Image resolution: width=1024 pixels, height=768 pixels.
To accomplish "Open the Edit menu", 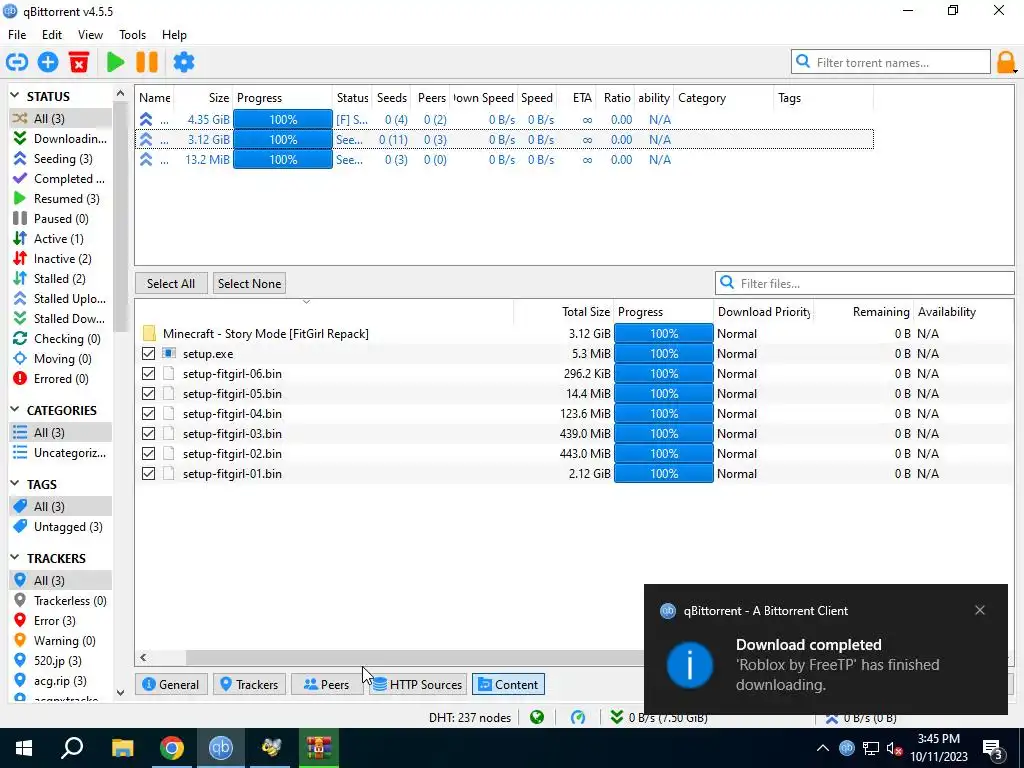I will (52, 35).
